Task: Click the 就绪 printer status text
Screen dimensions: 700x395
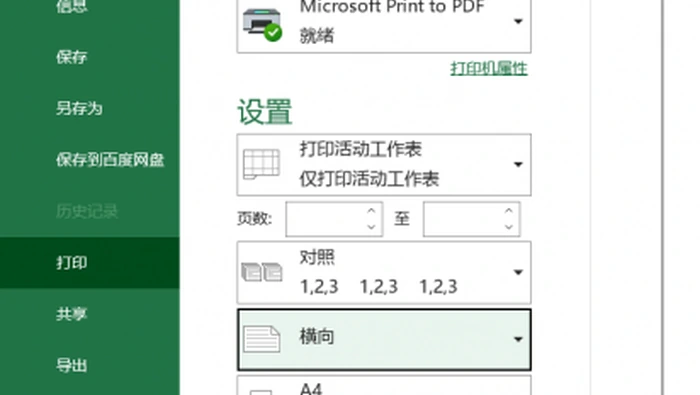Action: [317, 35]
